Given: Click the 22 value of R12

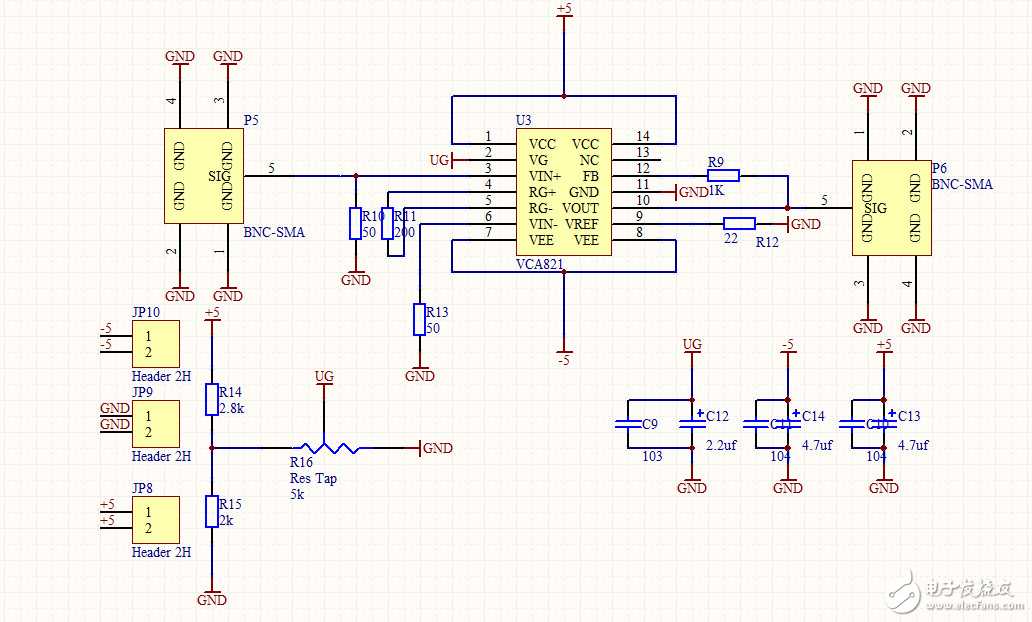Looking at the screenshot, I should click(731, 239).
